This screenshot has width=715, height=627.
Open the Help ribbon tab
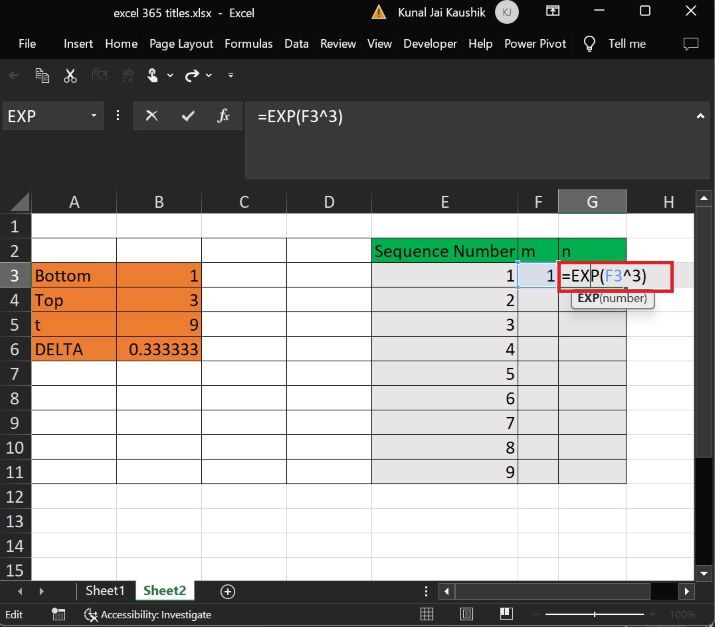(480, 44)
